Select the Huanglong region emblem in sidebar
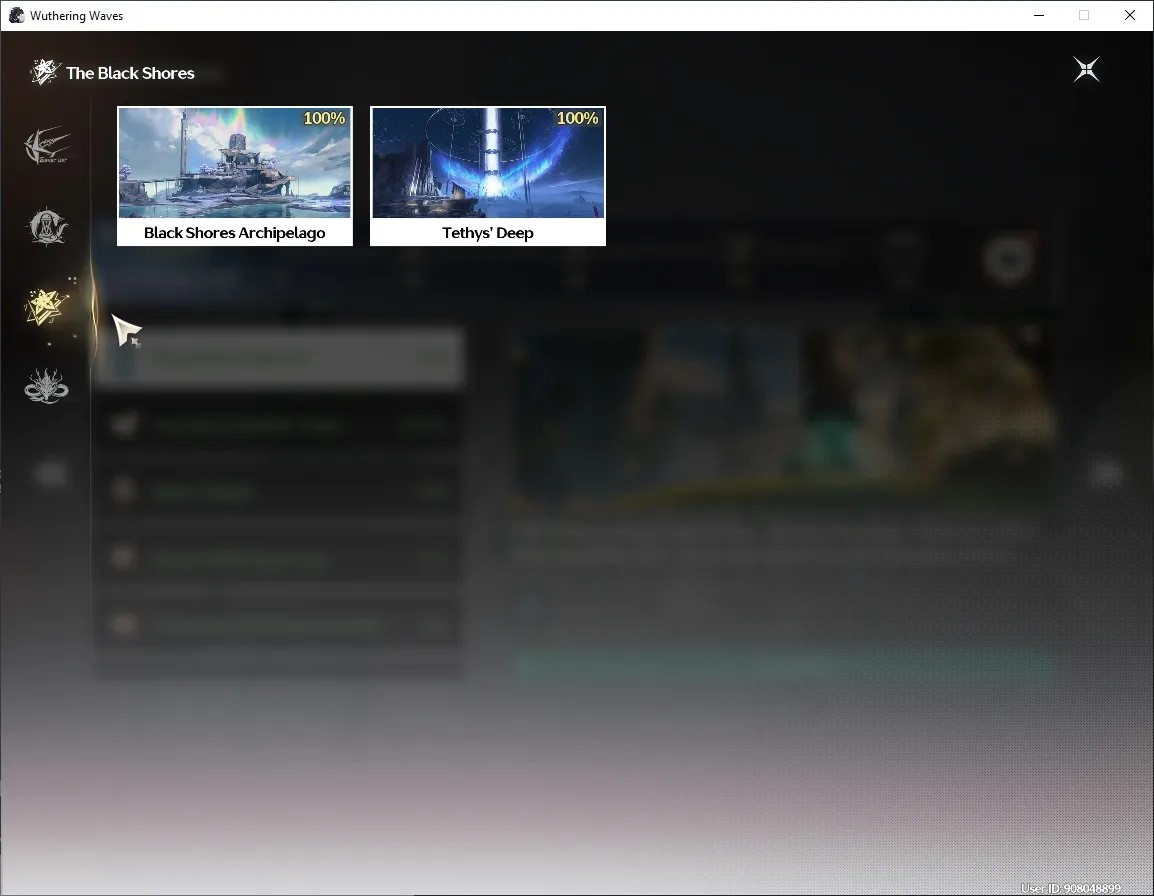Viewport: 1154px width, 896px height. pos(47,146)
